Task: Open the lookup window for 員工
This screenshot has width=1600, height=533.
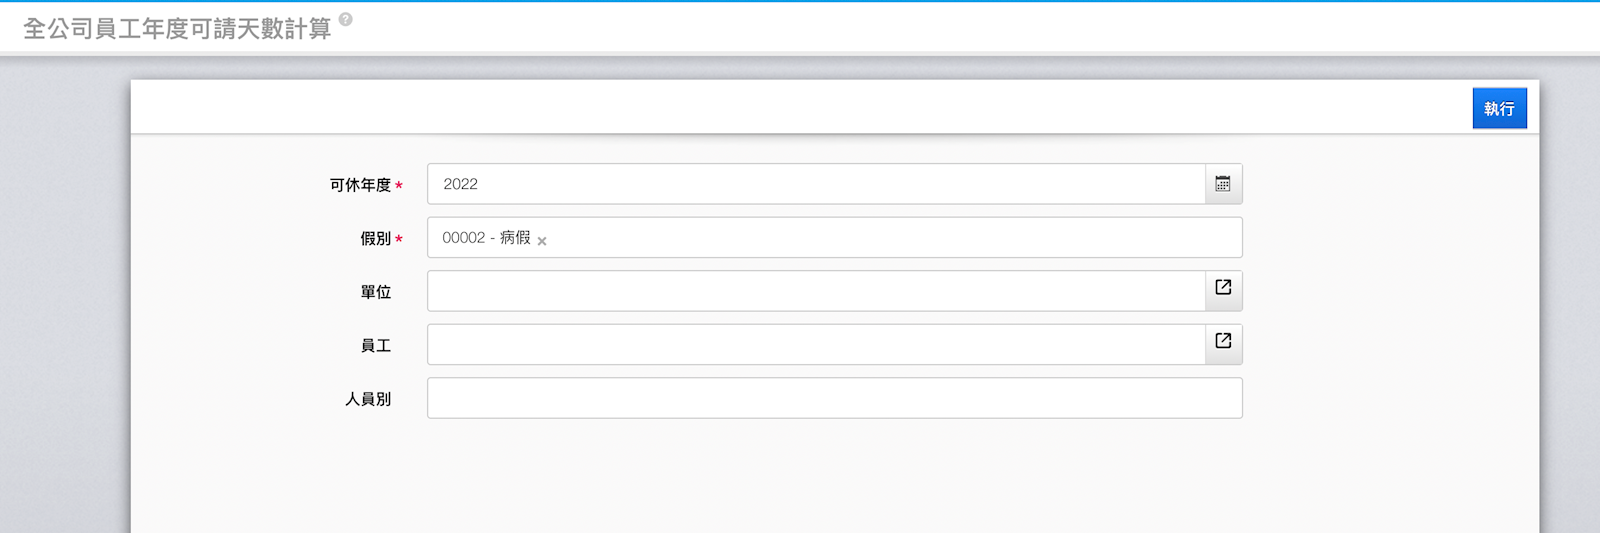Action: click(1223, 341)
